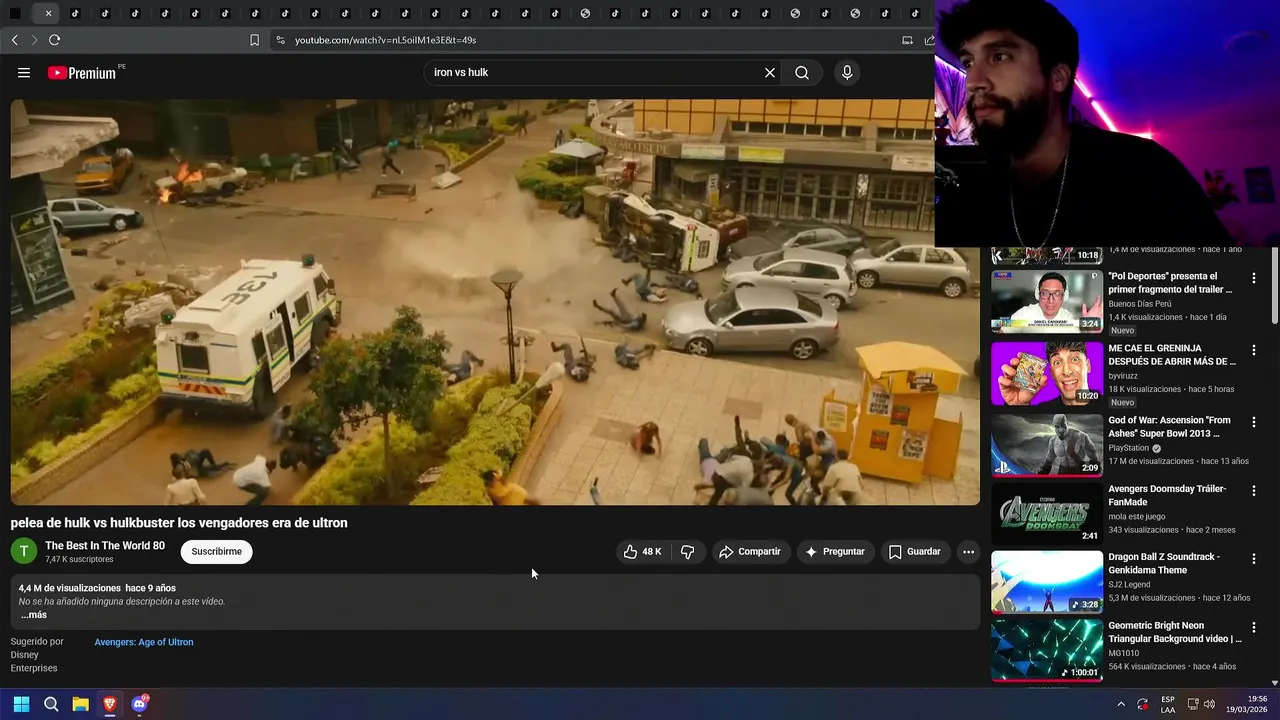Click the browser address bar URL
Viewport: 1280px width, 720px height.
coord(385,40)
